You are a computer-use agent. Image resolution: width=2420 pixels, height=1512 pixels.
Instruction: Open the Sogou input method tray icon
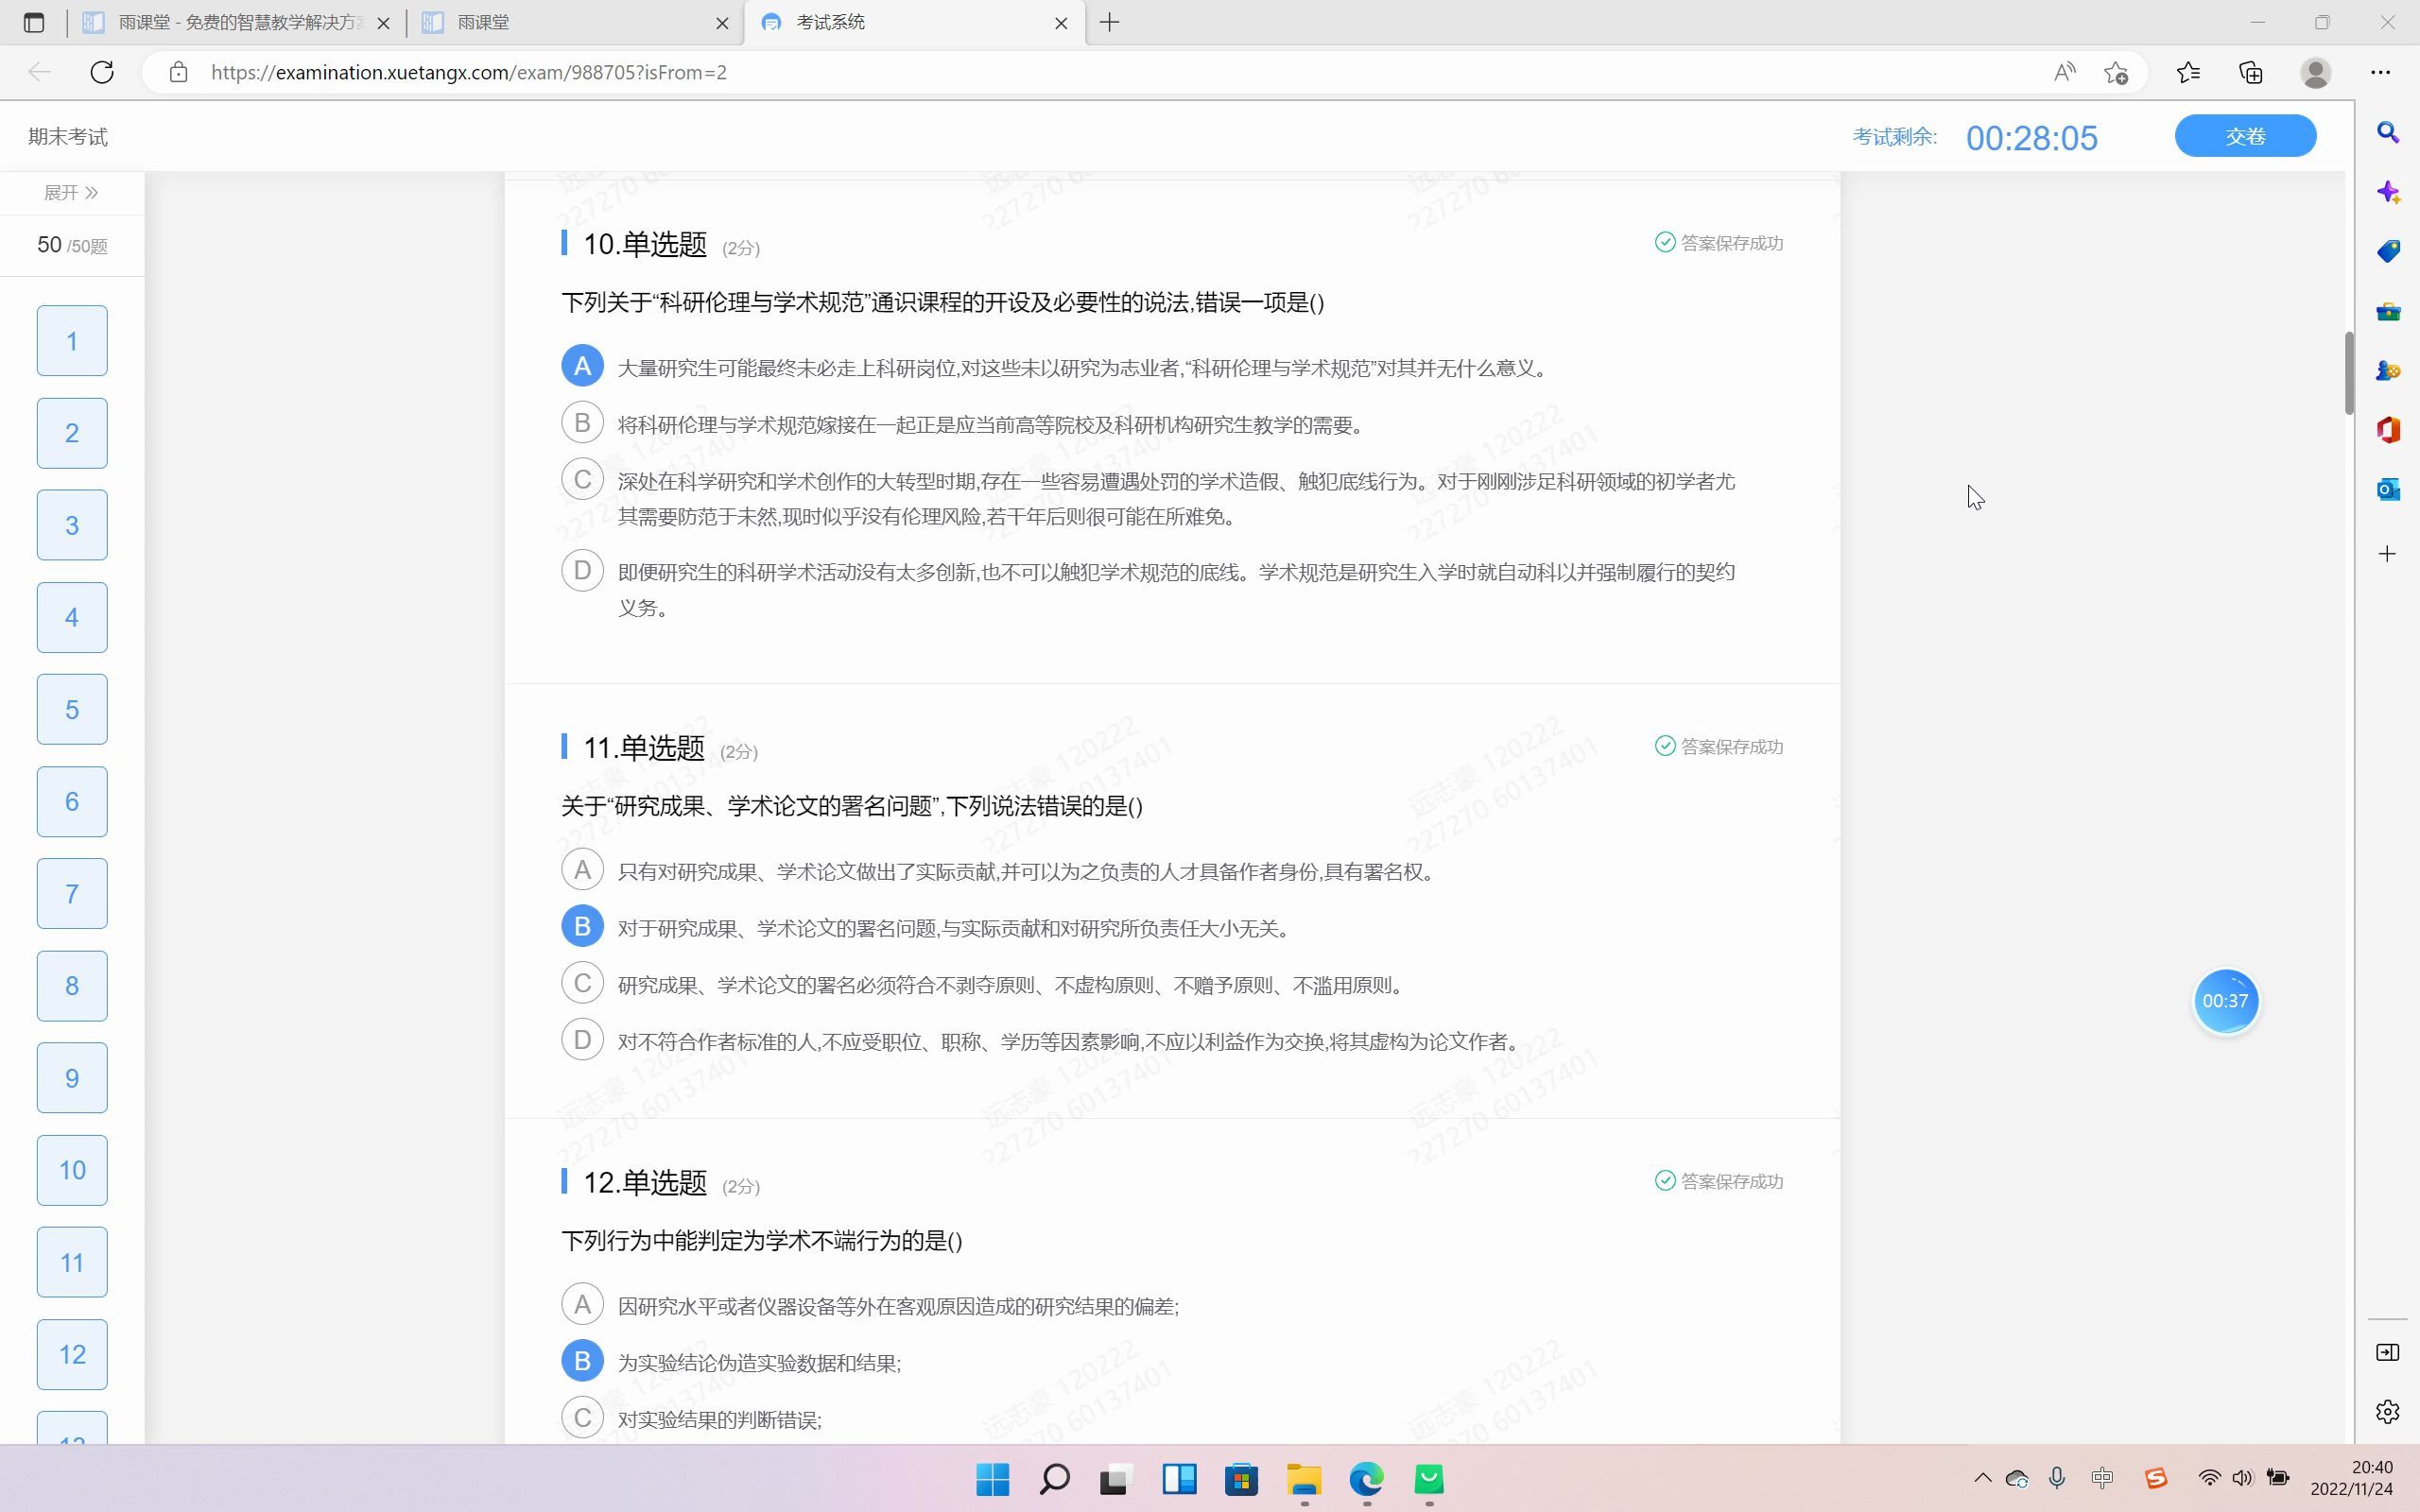[2155, 1477]
